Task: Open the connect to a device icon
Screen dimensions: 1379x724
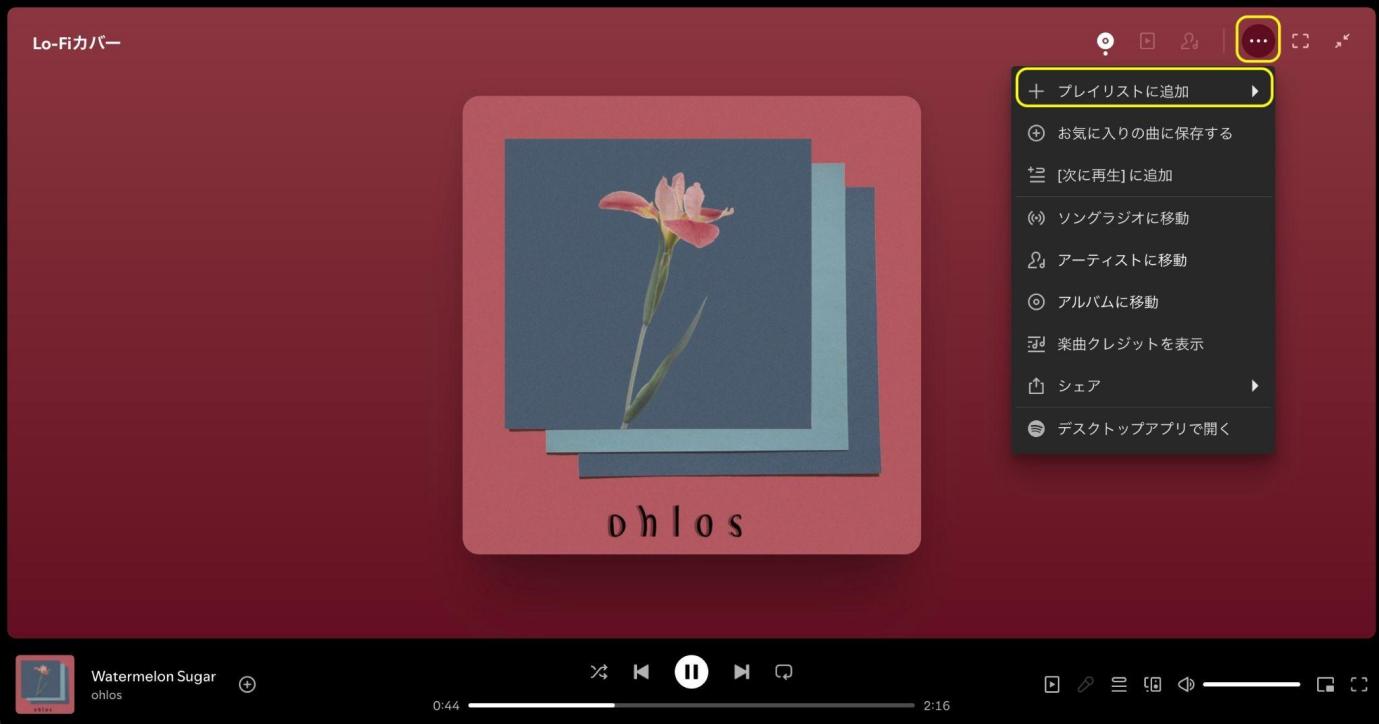Action: pyautogui.click(x=1153, y=685)
